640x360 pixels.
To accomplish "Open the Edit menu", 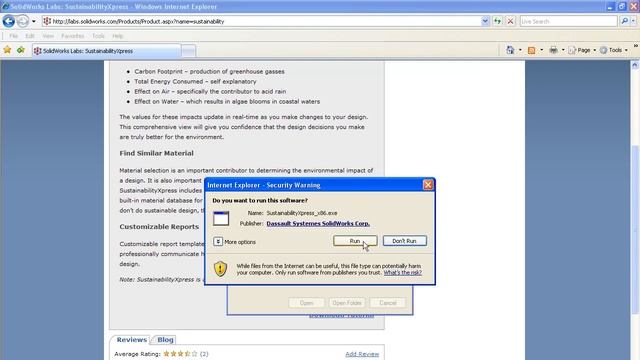I will pos(30,36).
